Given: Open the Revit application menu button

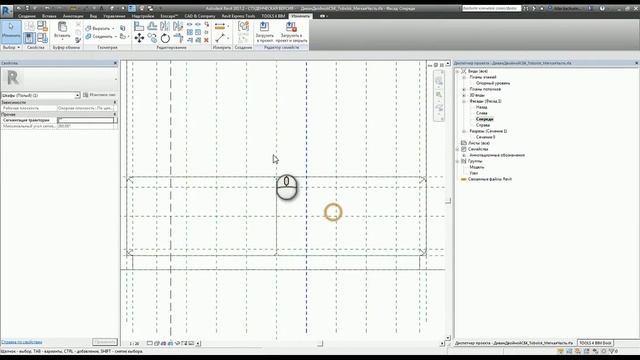Looking at the screenshot, I should pos(7,11).
